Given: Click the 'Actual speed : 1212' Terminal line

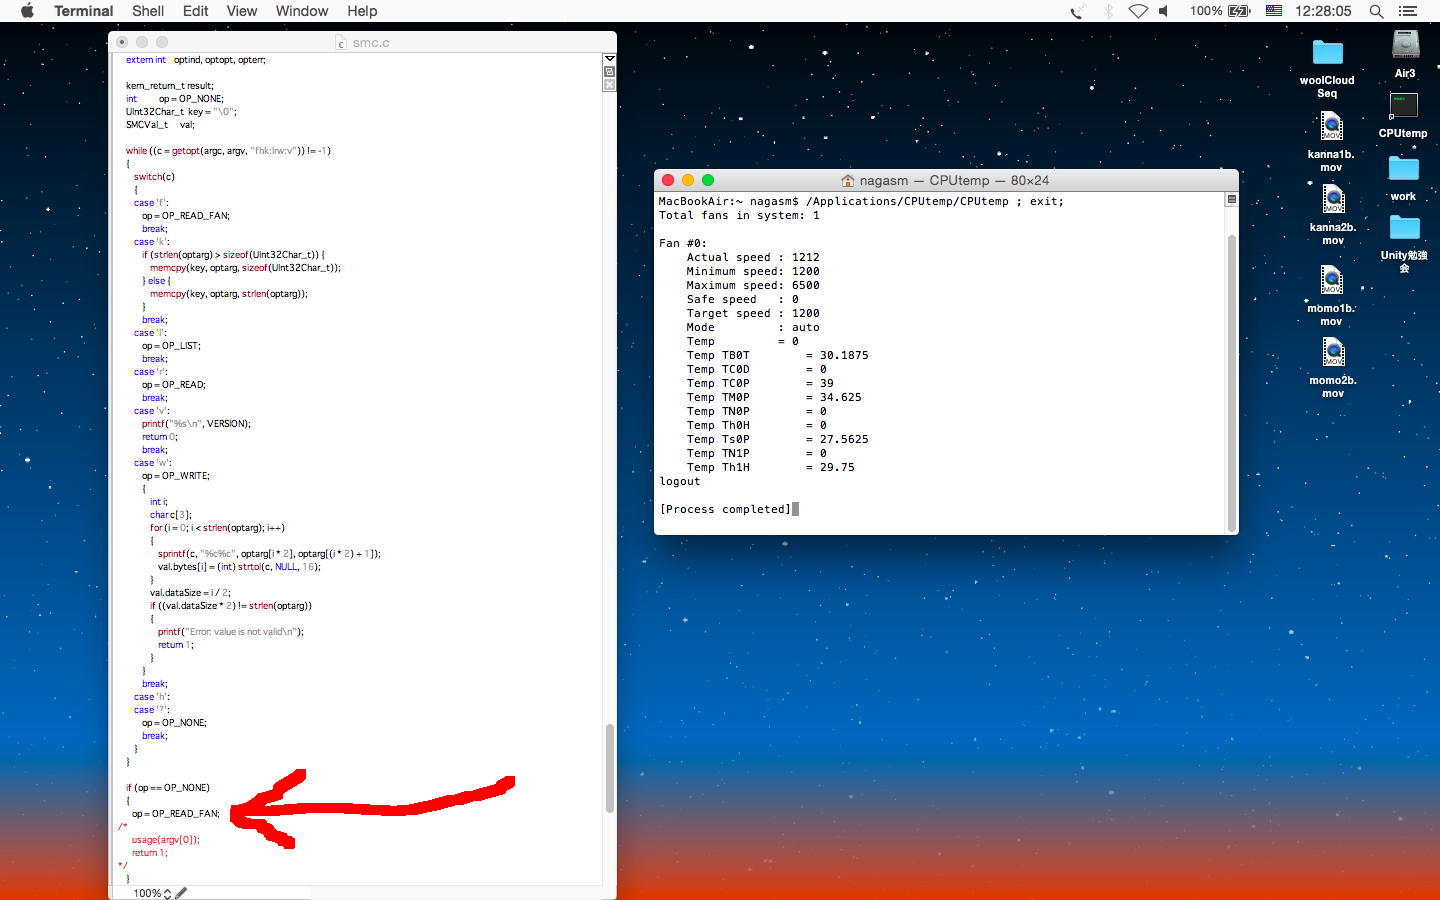Looking at the screenshot, I should [753, 257].
